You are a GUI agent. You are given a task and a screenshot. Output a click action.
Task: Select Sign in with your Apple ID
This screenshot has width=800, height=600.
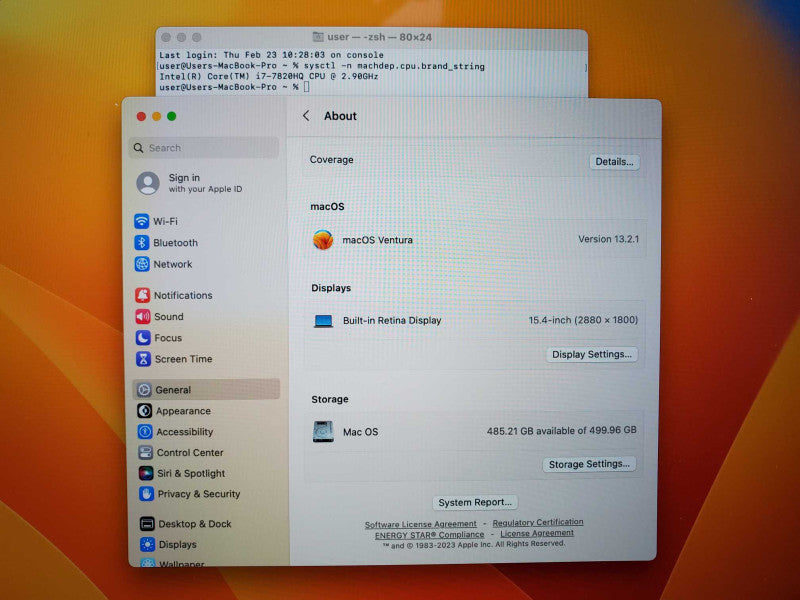[x=205, y=183]
